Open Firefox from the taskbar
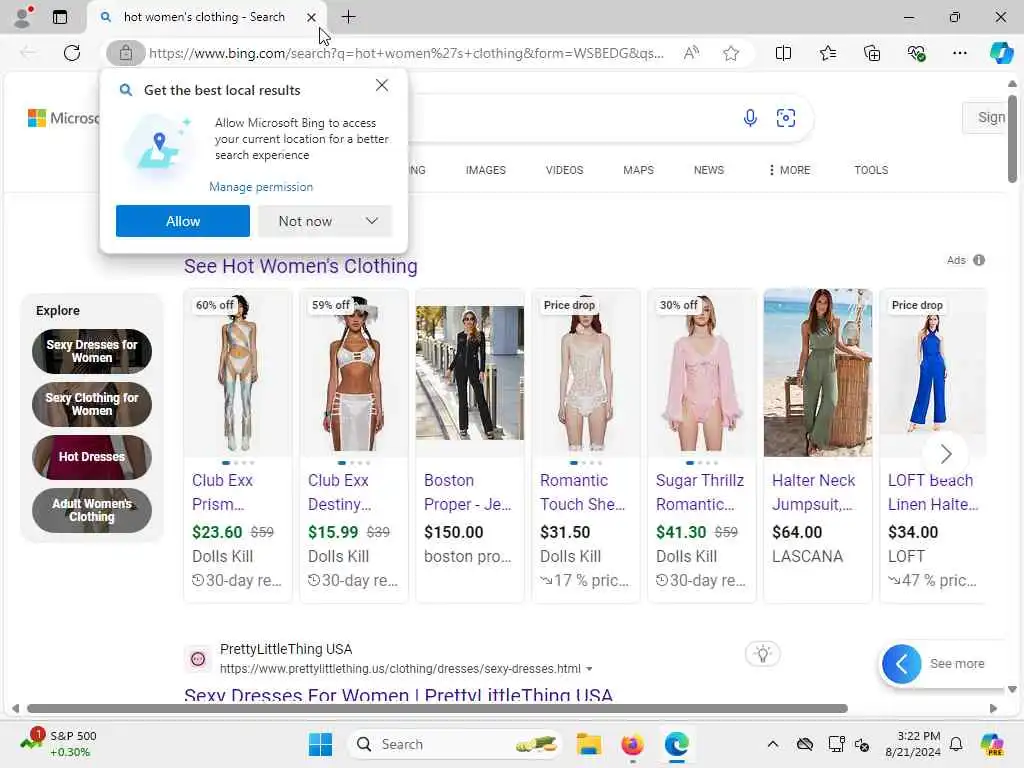This screenshot has height=768, width=1024. tap(632, 744)
